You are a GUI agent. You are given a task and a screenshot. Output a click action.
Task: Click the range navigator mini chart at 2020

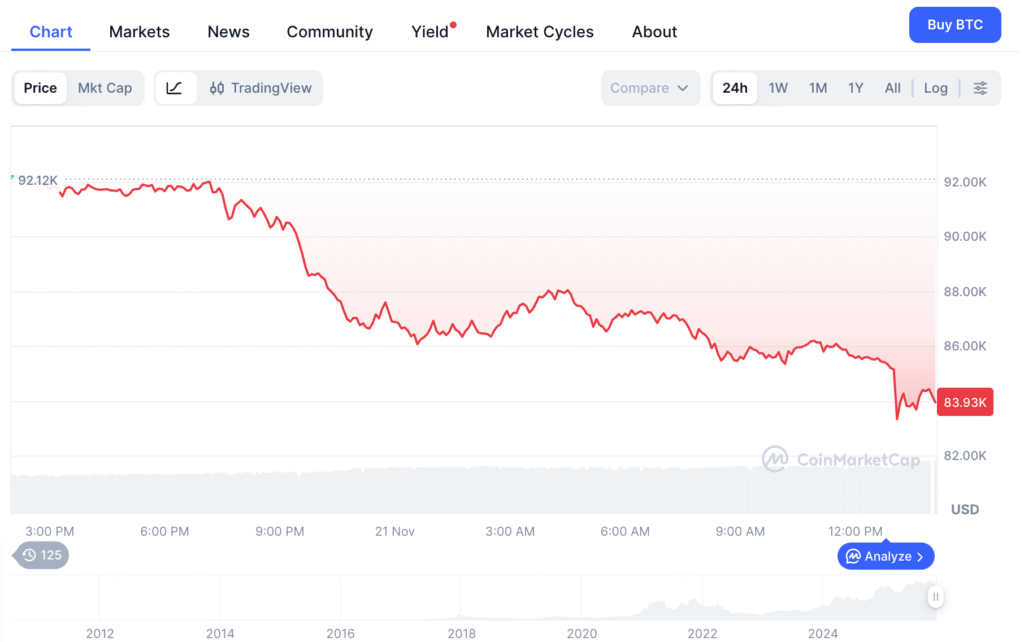581,606
